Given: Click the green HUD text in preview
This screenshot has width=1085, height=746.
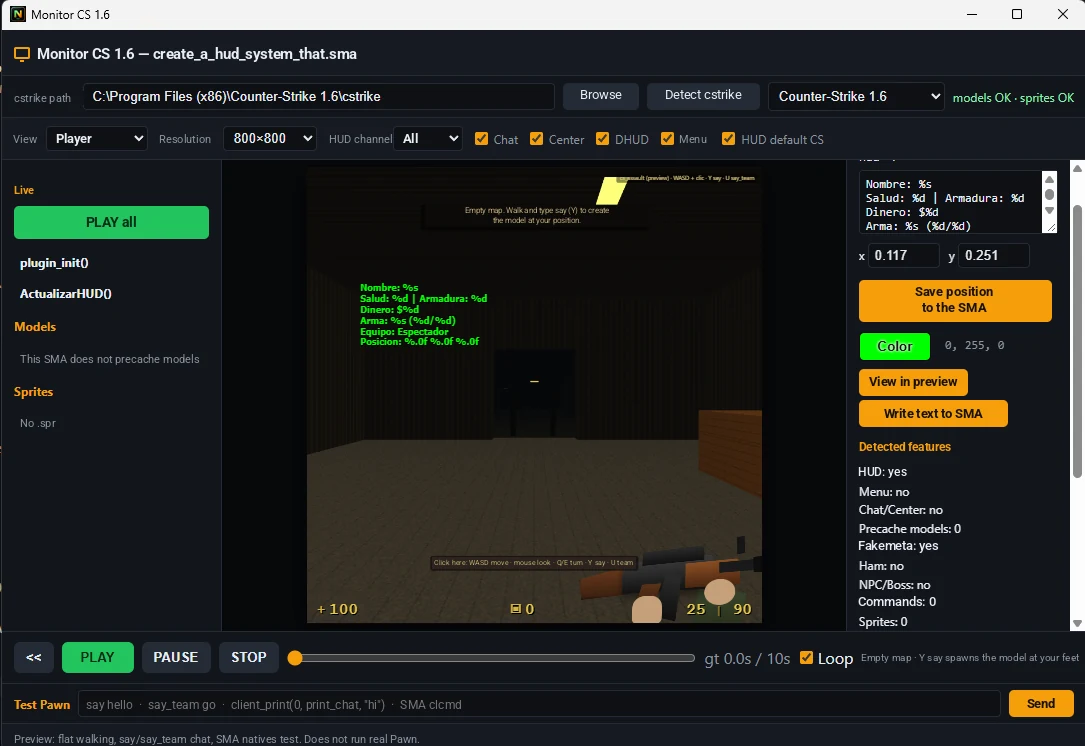Looking at the screenshot, I should coord(423,314).
